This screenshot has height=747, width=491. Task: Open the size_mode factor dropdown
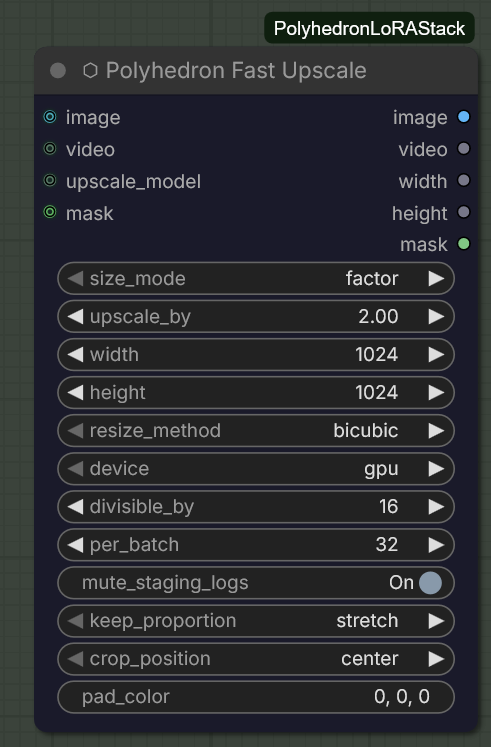click(x=256, y=278)
